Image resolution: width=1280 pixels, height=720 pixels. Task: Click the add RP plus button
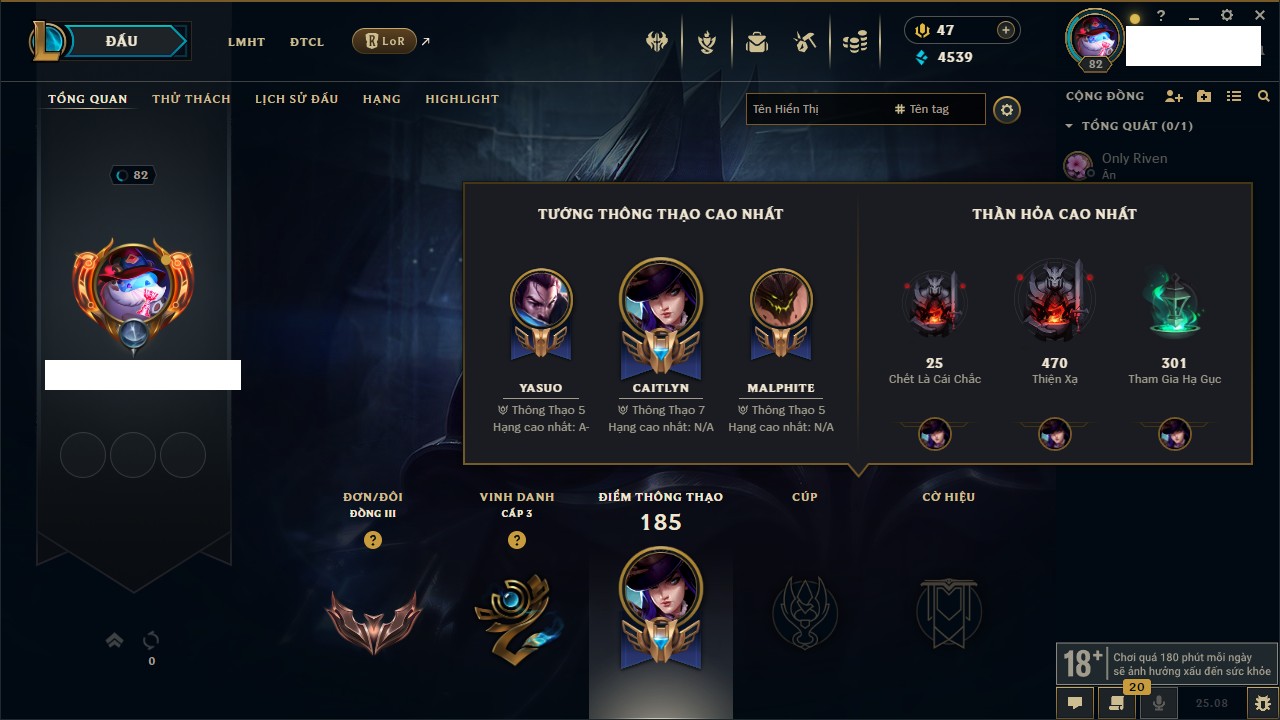tap(1006, 30)
